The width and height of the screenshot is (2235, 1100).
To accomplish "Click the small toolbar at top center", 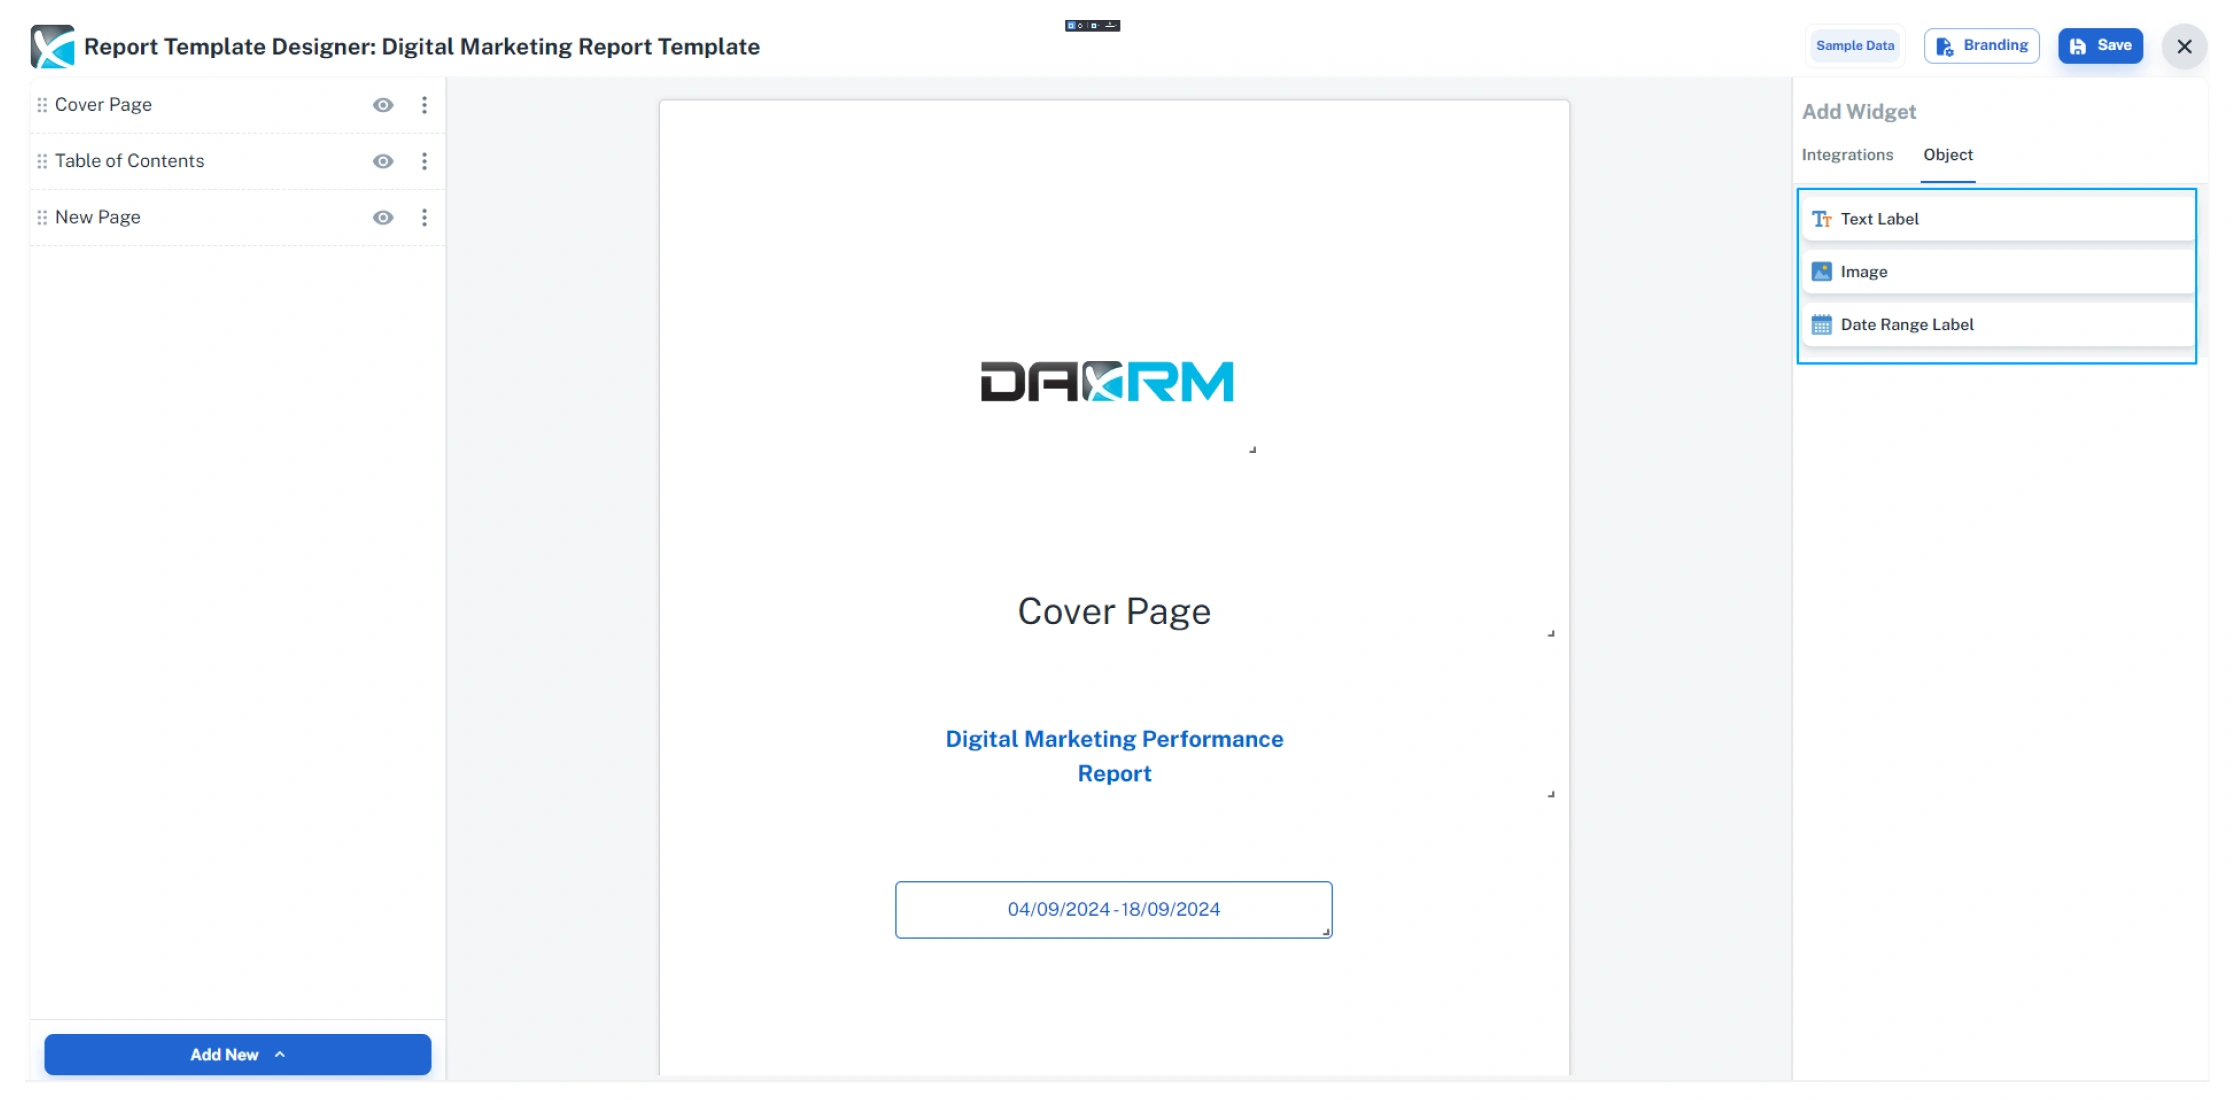I will (x=1092, y=25).
